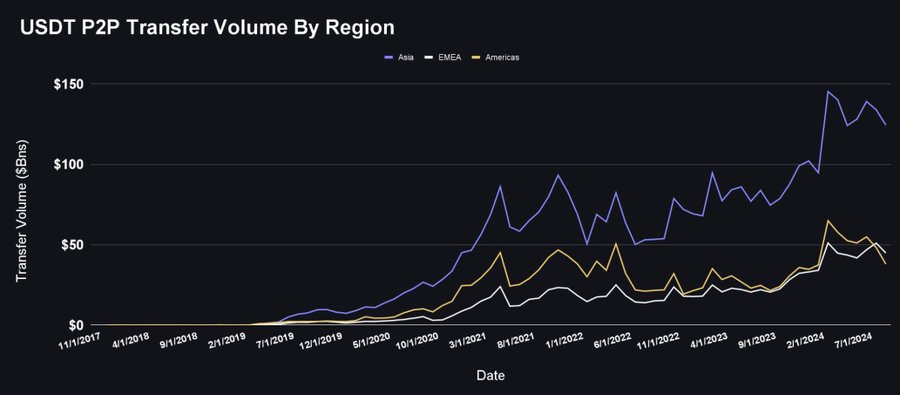Click the $50 y-axis label
Screen dimensions: 900x395
click(72, 245)
